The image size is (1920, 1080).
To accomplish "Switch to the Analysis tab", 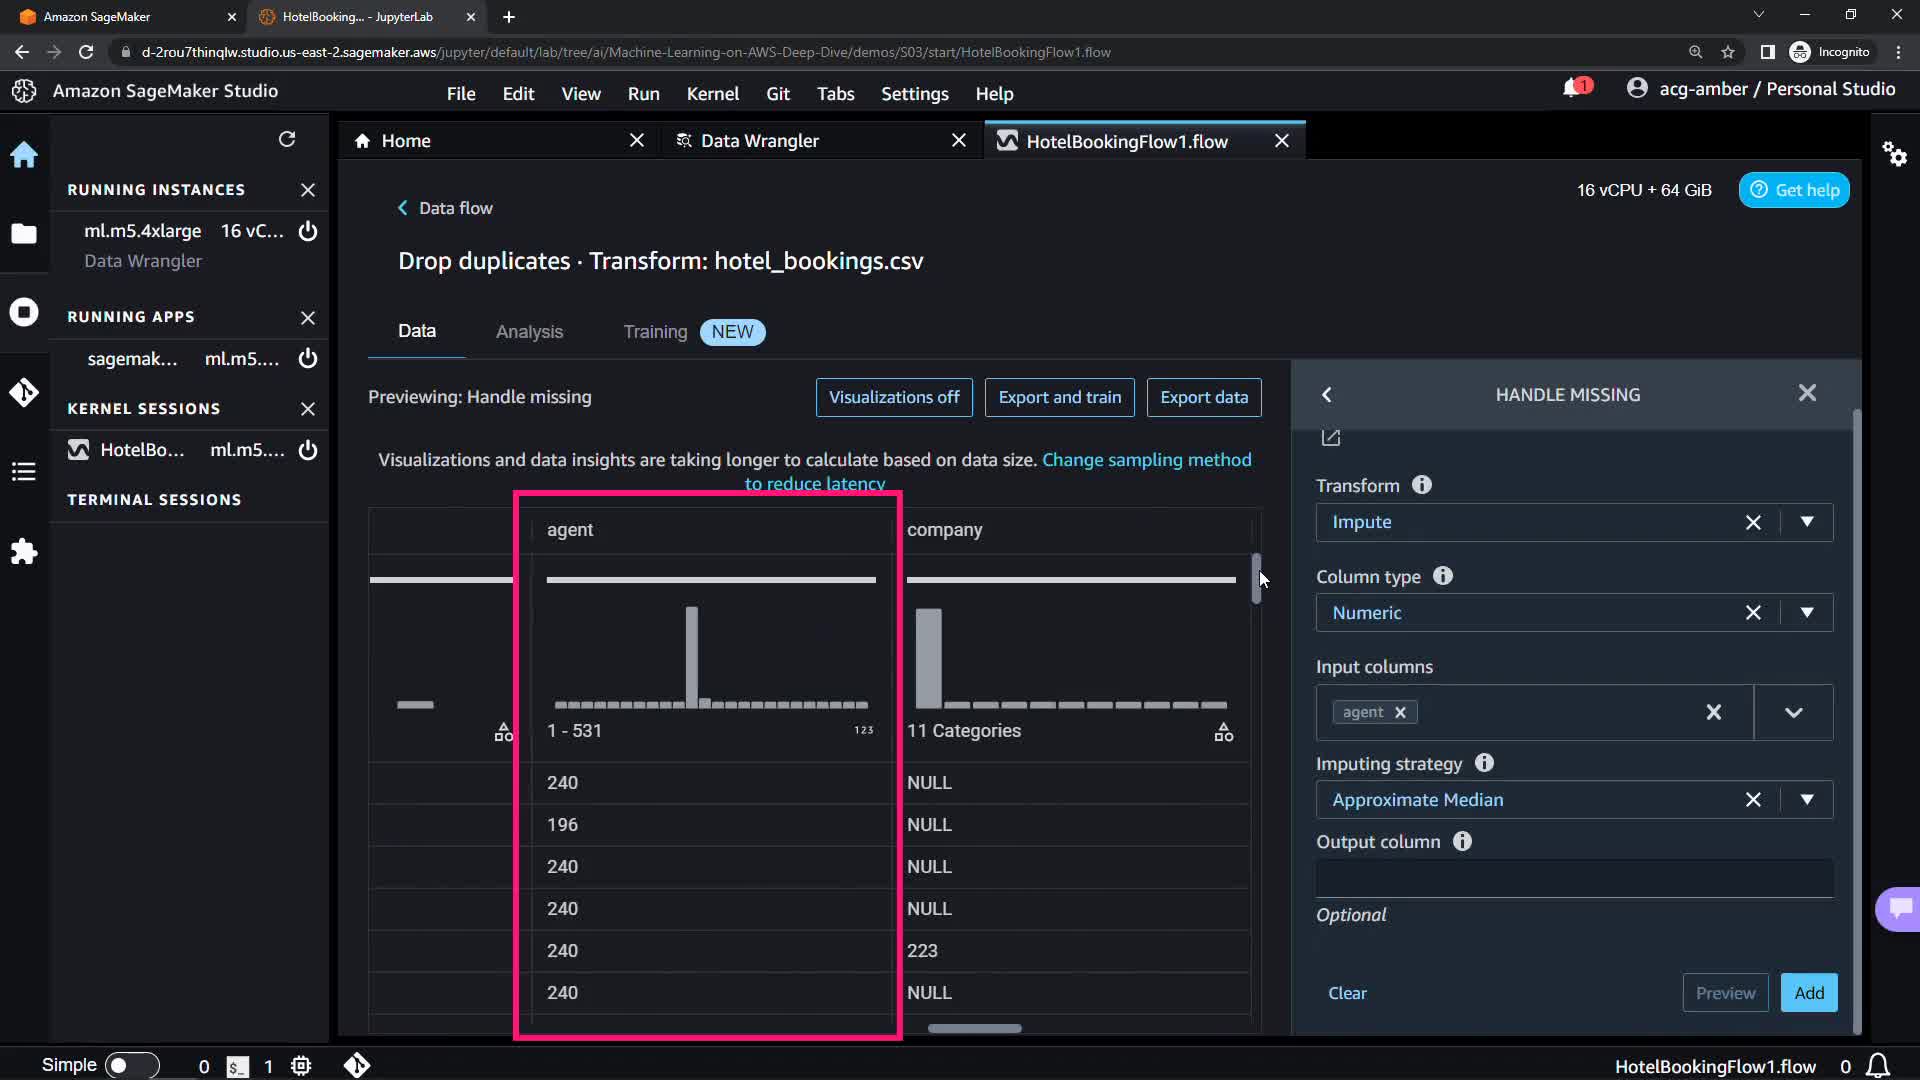I will coord(529,332).
